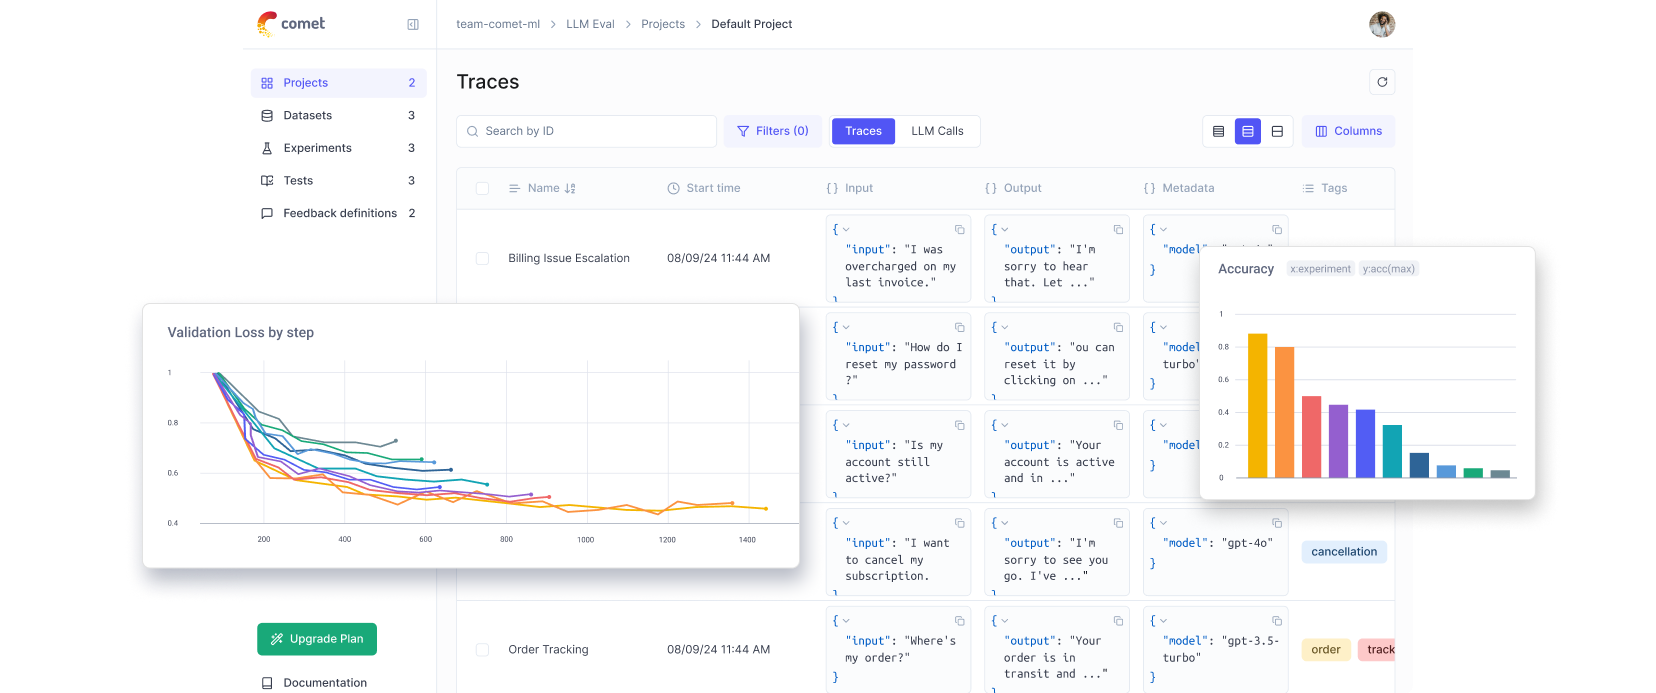Switch to the LLM Calls tab
This screenshot has height=693, width=1656.
[937, 131]
